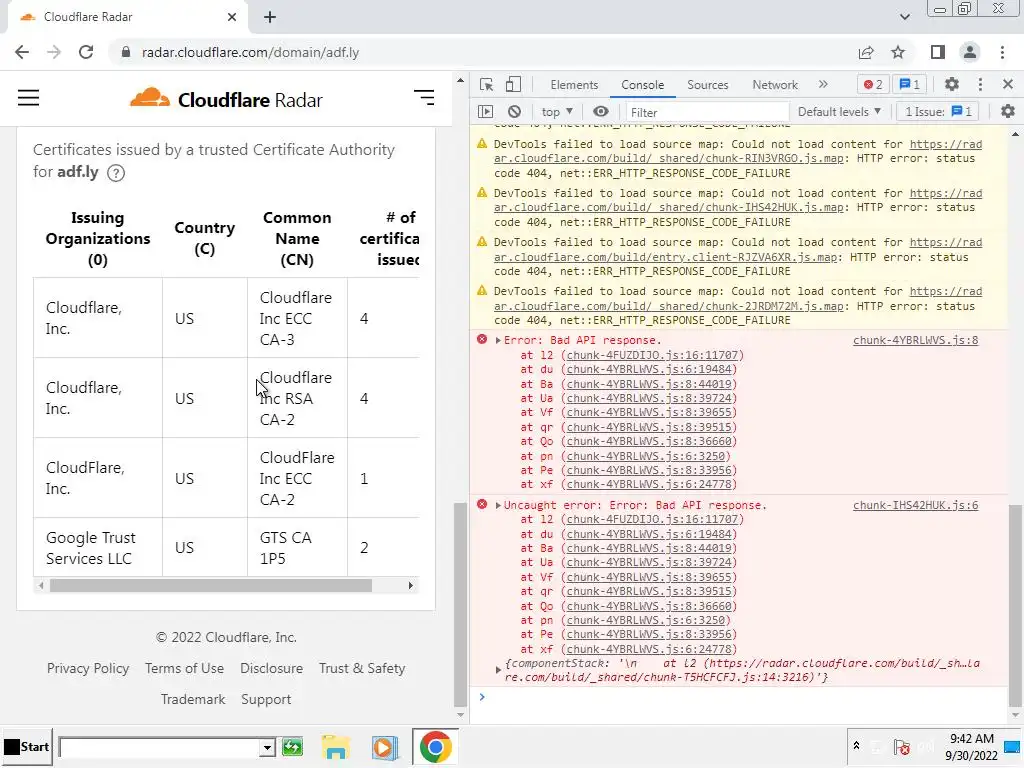Reload the page
This screenshot has width=1024, height=768.
click(x=86, y=52)
